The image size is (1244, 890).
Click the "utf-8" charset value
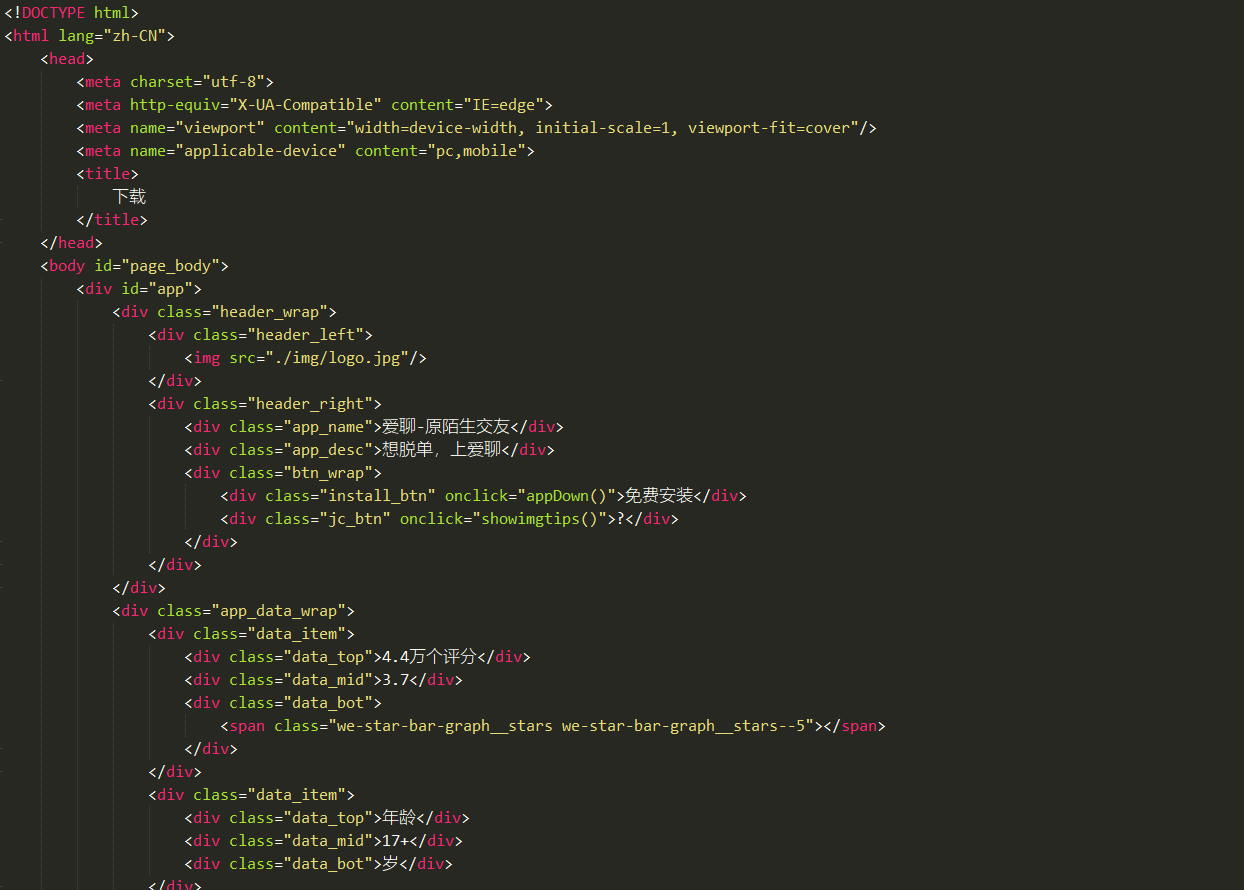point(234,82)
